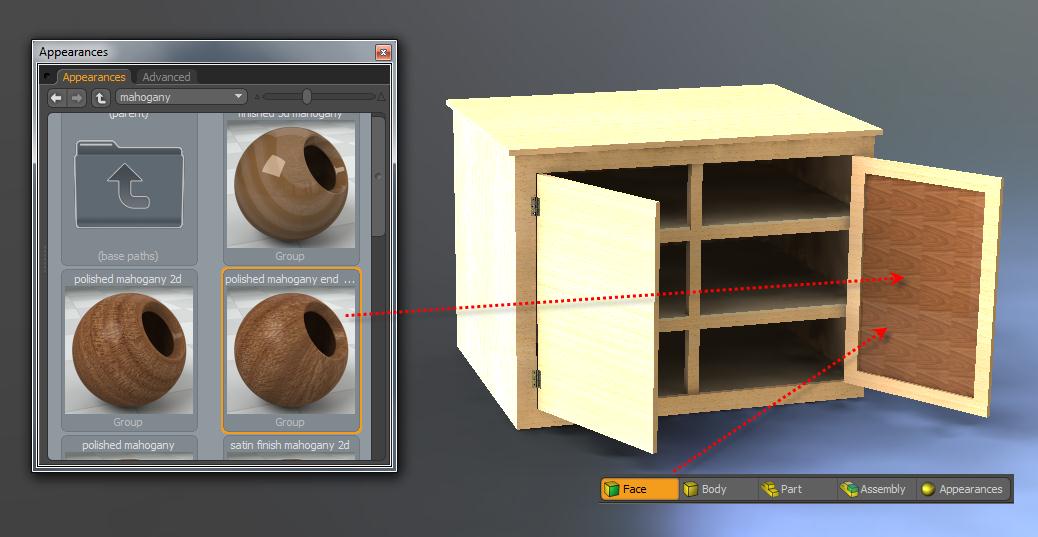The height and width of the screenshot is (537, 1038).
Task: Select Body selection mode
Action: click(719, 489)
